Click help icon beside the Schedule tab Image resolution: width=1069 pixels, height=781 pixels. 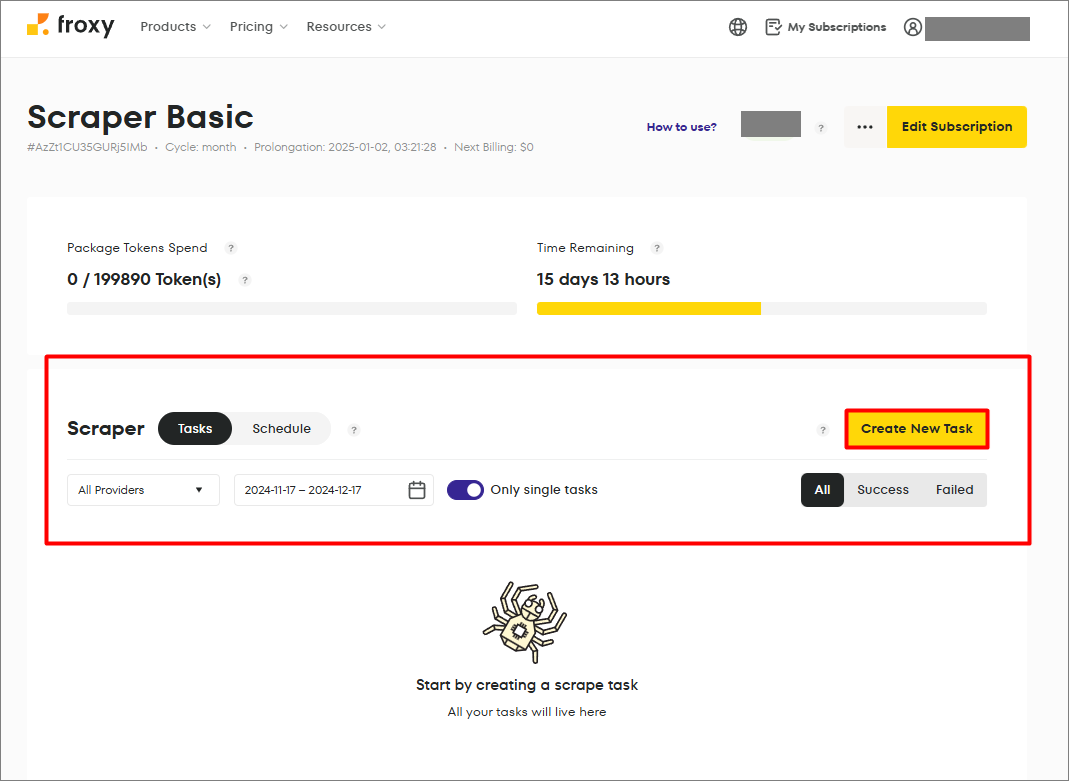(353, 429)
